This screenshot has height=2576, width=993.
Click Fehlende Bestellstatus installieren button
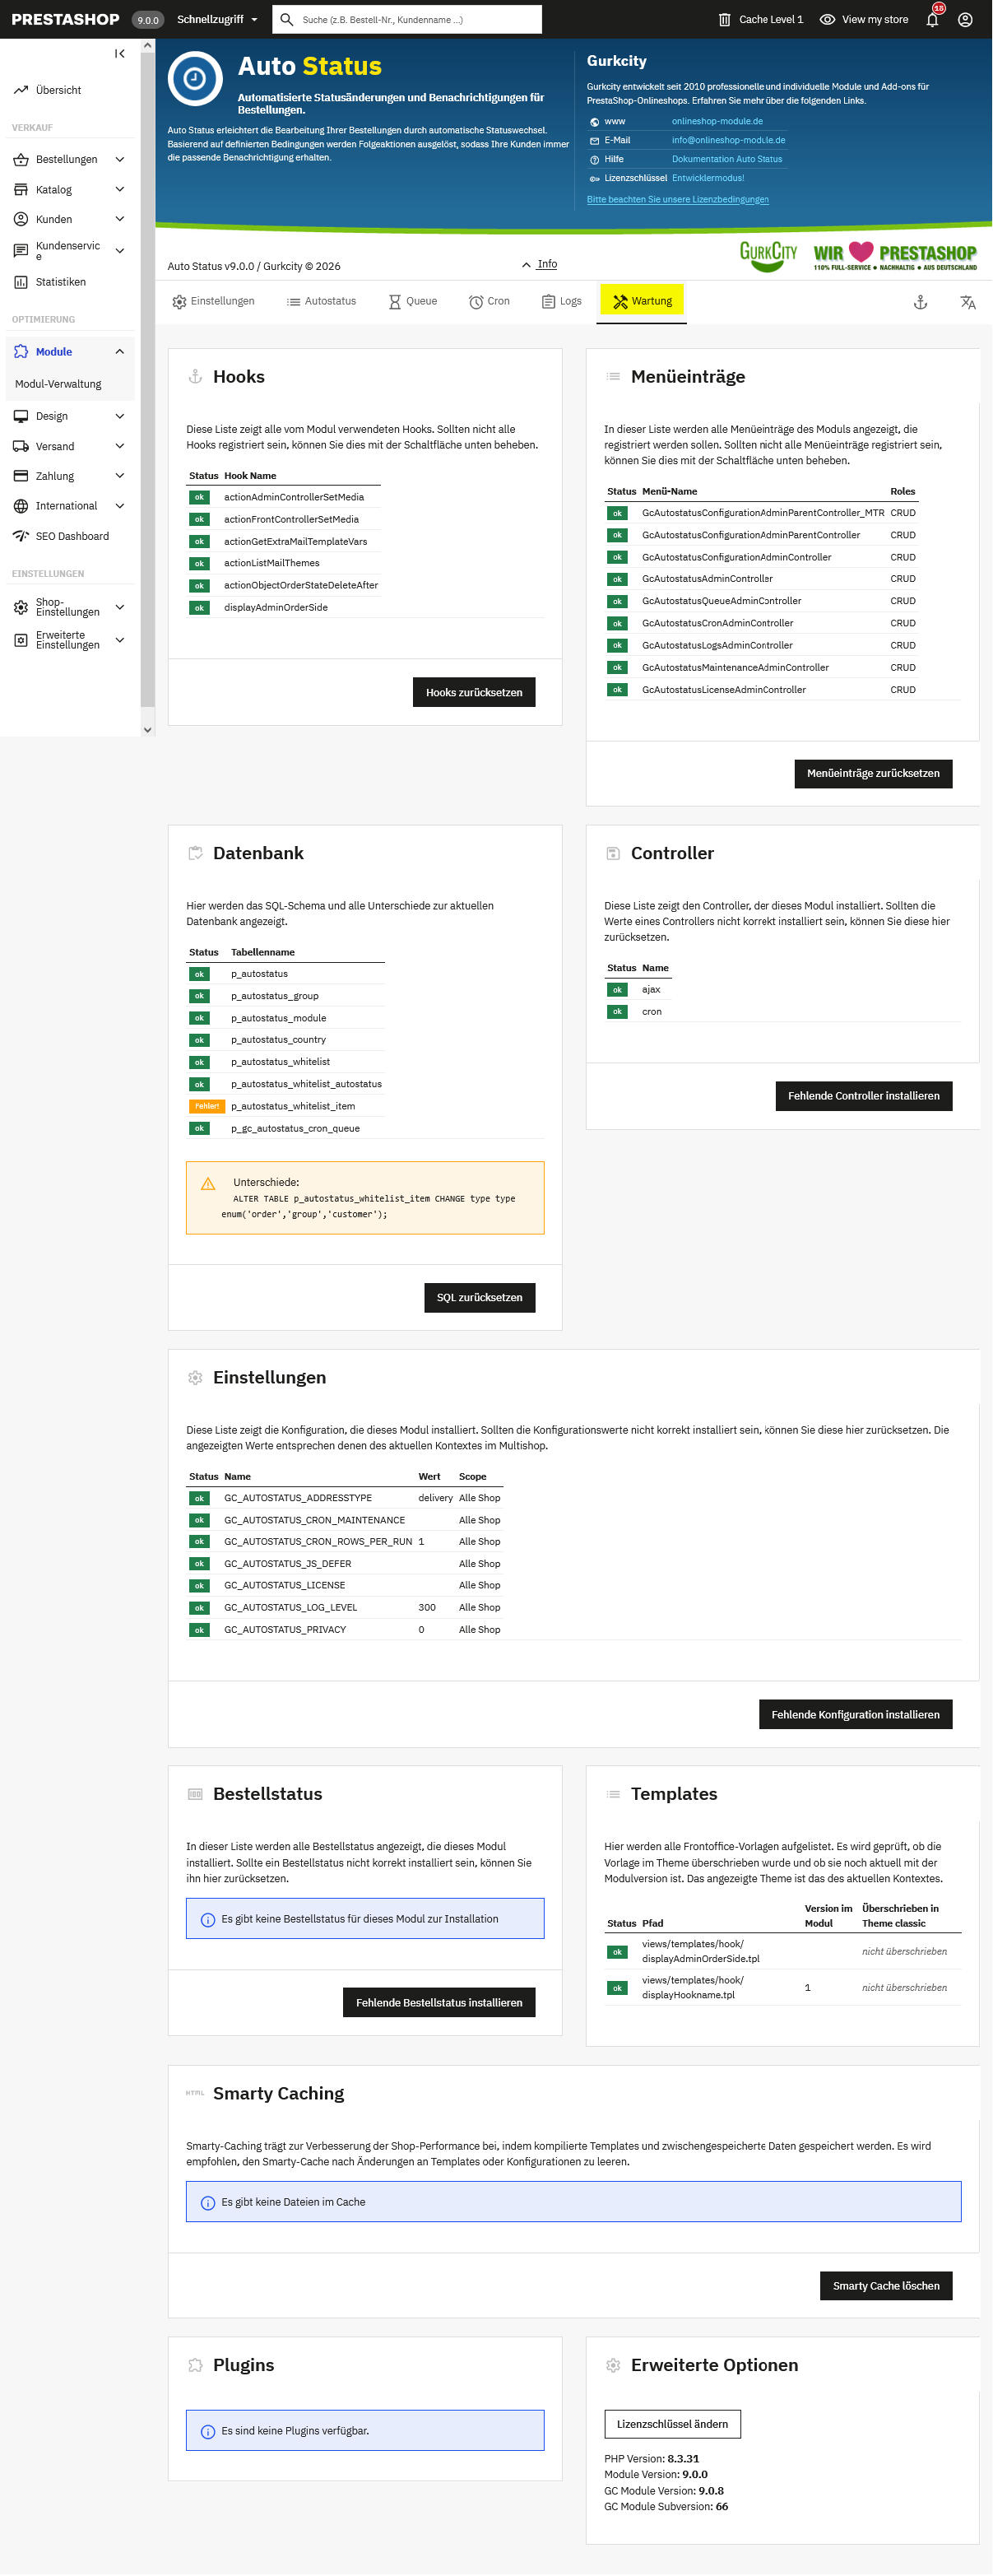point(439,2002)
